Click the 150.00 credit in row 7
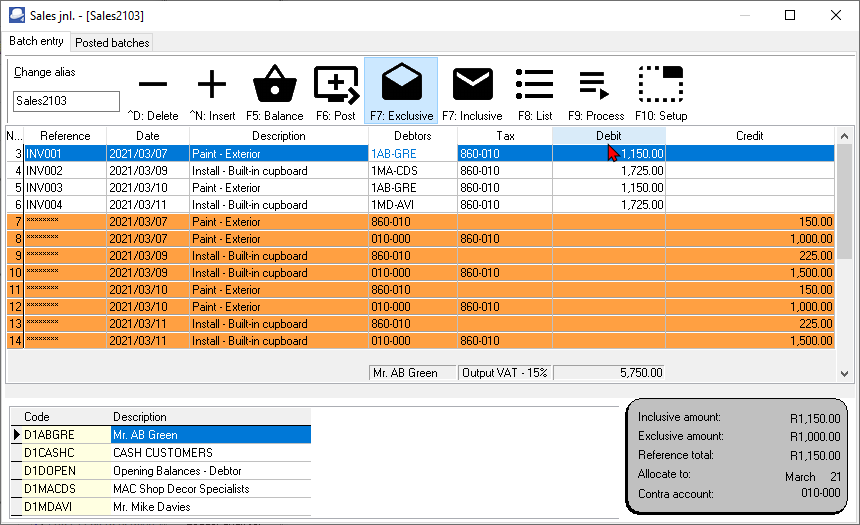Screen dimensions: 860x525 750,222
